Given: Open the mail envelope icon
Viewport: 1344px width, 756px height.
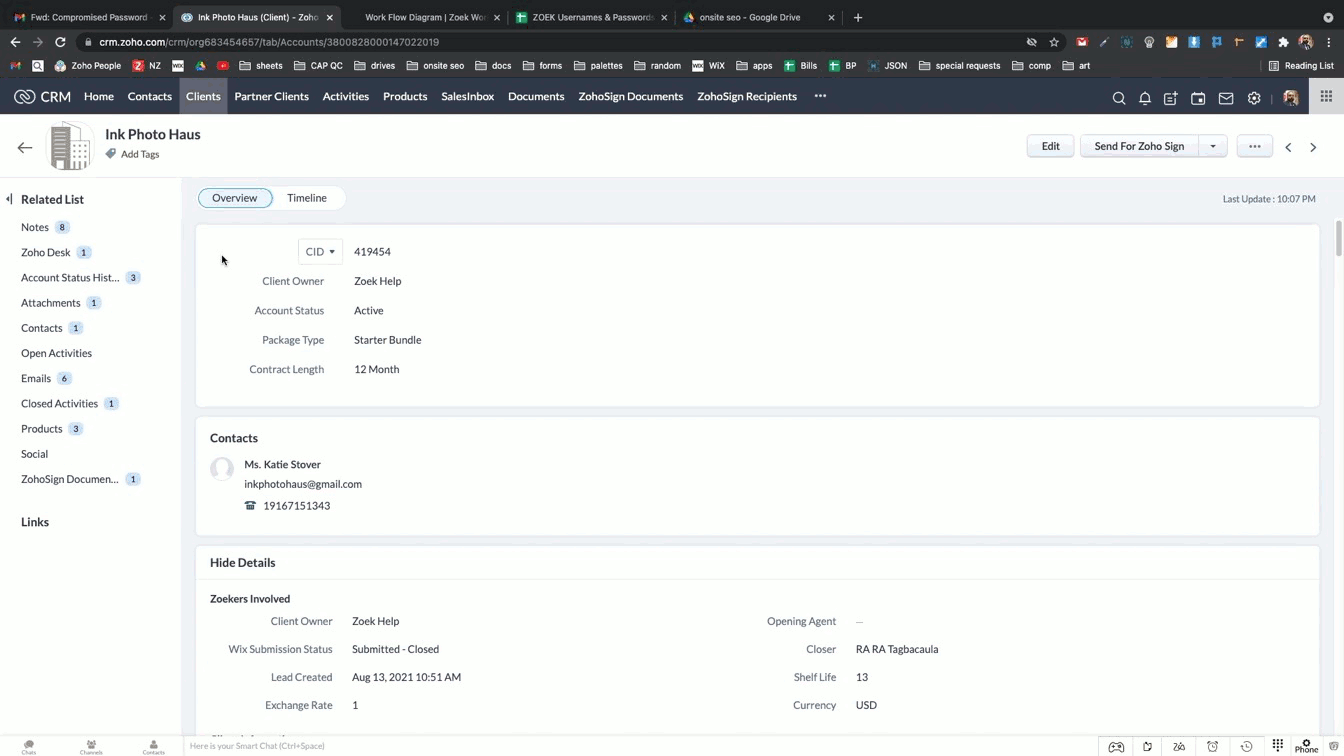Looking at the screenshot, I should click(1226, 98).
